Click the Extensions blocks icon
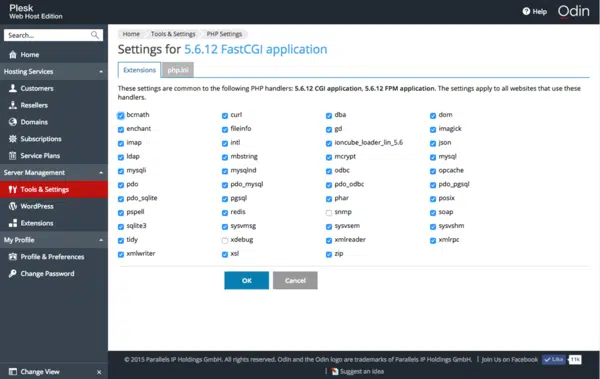Viewport: 600px width, 379px height. point(13,223)
